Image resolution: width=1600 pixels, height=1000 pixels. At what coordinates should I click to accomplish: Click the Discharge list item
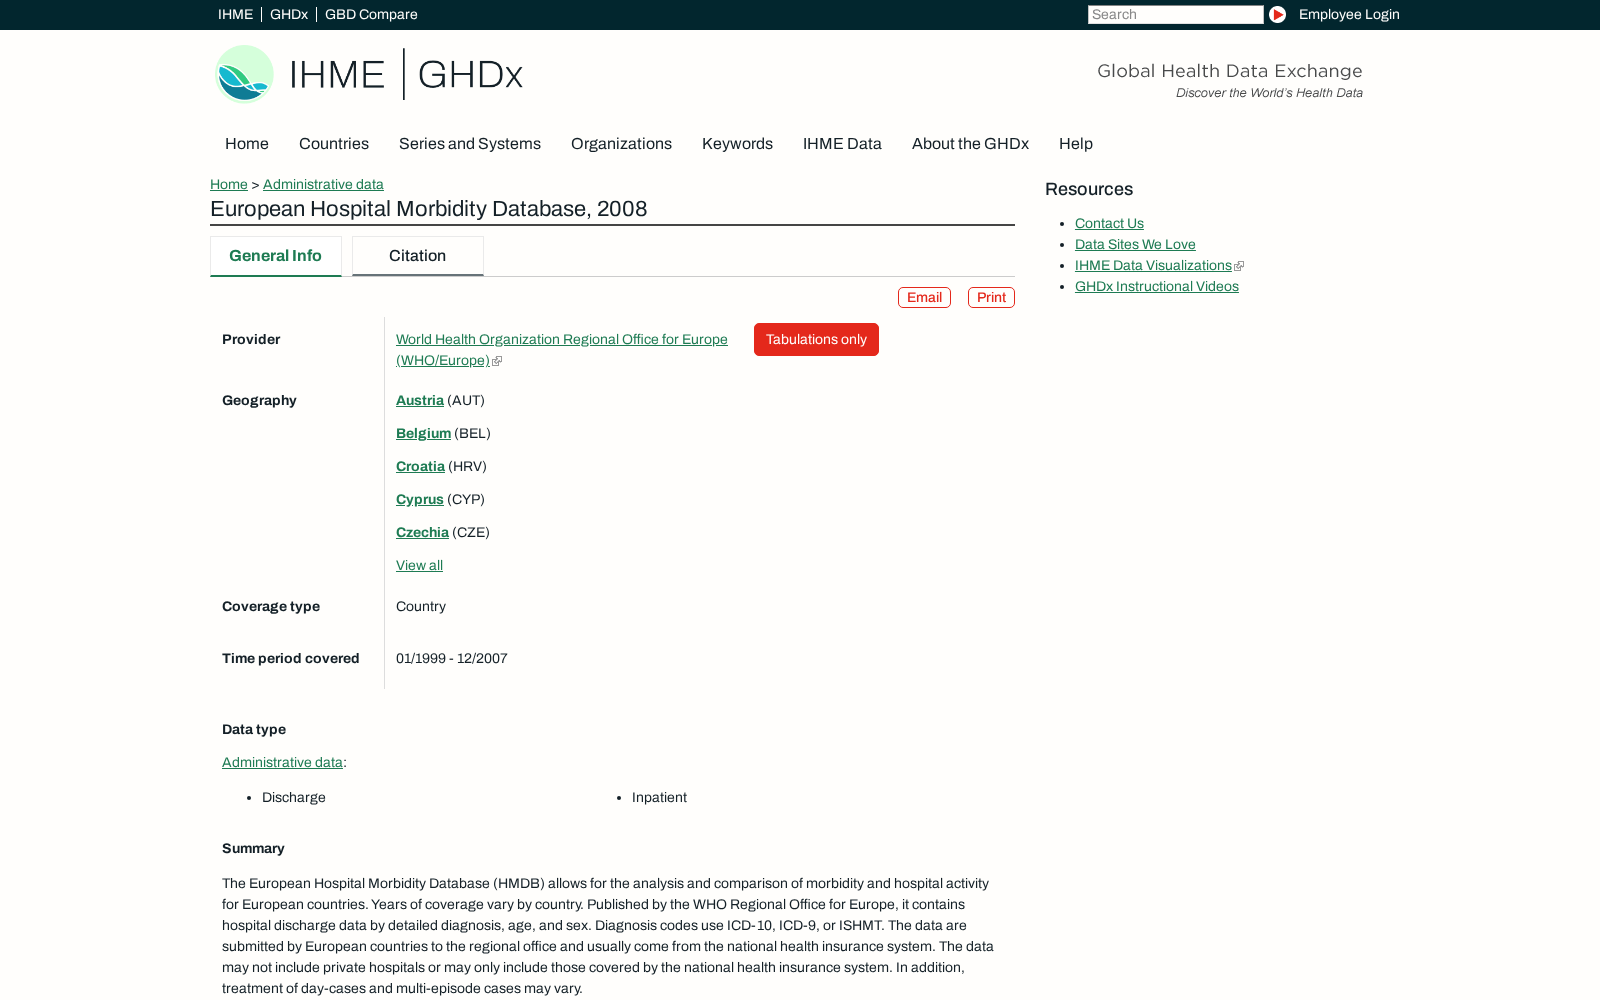(294, 797)
